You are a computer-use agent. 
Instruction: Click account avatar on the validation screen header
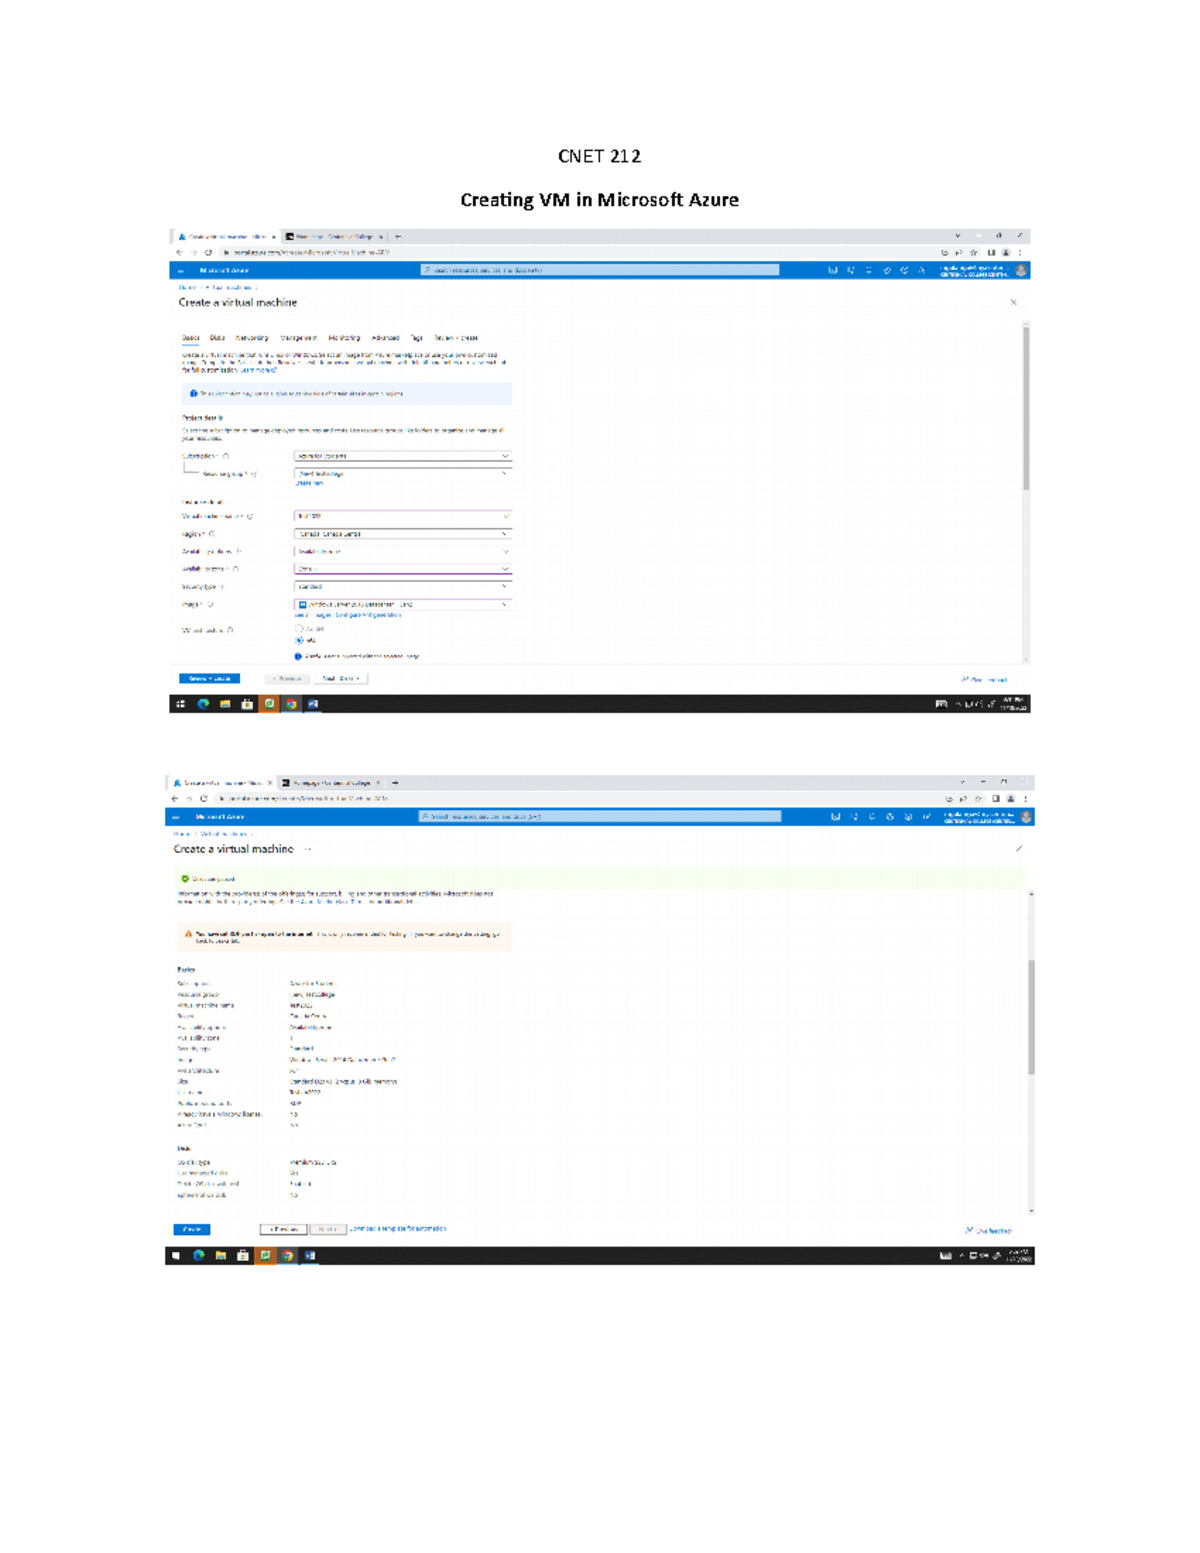[1026, 817]
